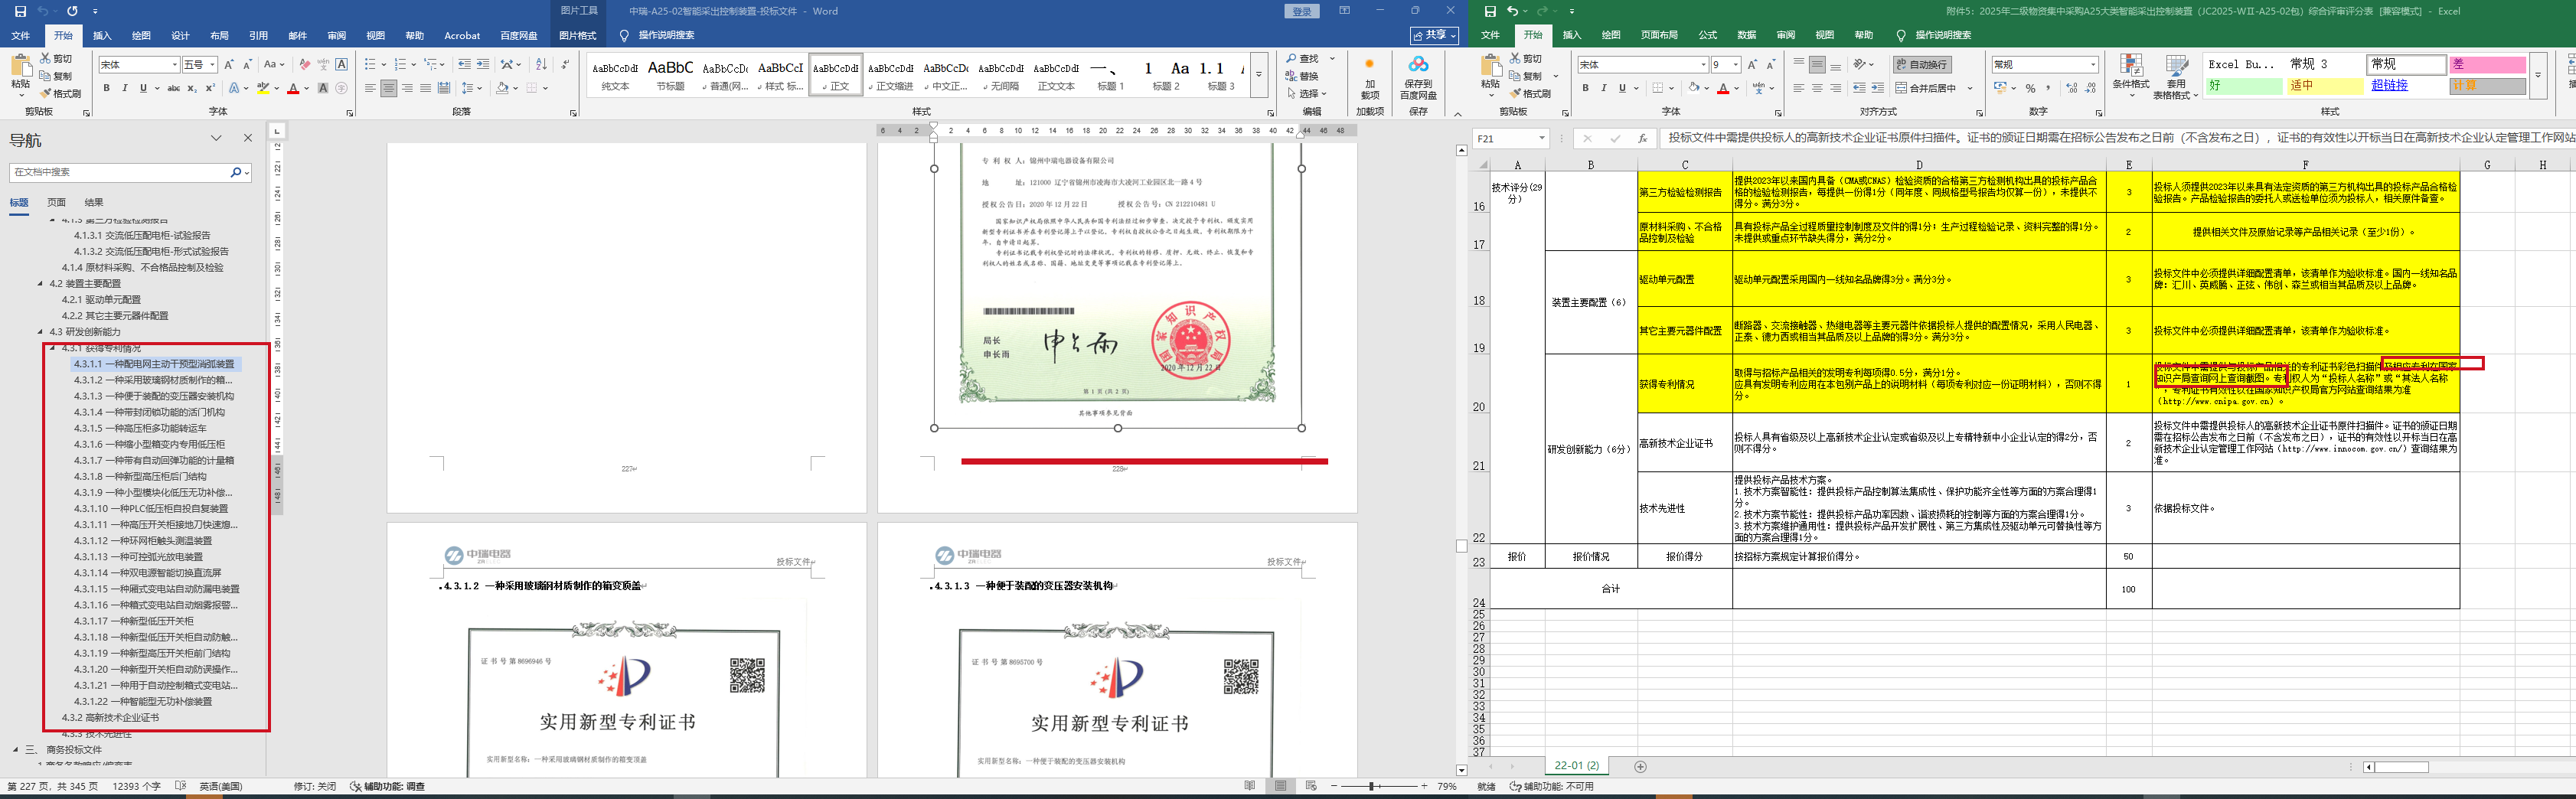This screenshot has height=799, width=2576.
Task: Click the 共享 button in Word
Action: click(x=1434, y=35)
